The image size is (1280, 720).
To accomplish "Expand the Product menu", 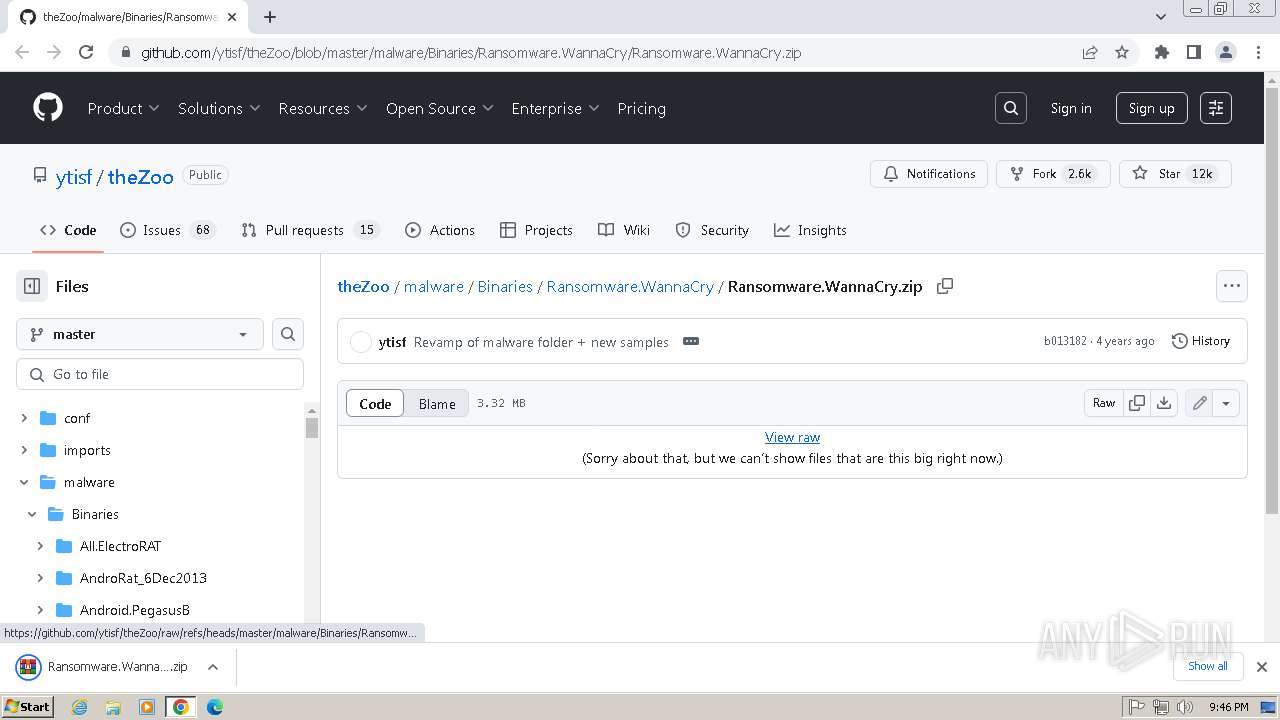I will 123,108.
